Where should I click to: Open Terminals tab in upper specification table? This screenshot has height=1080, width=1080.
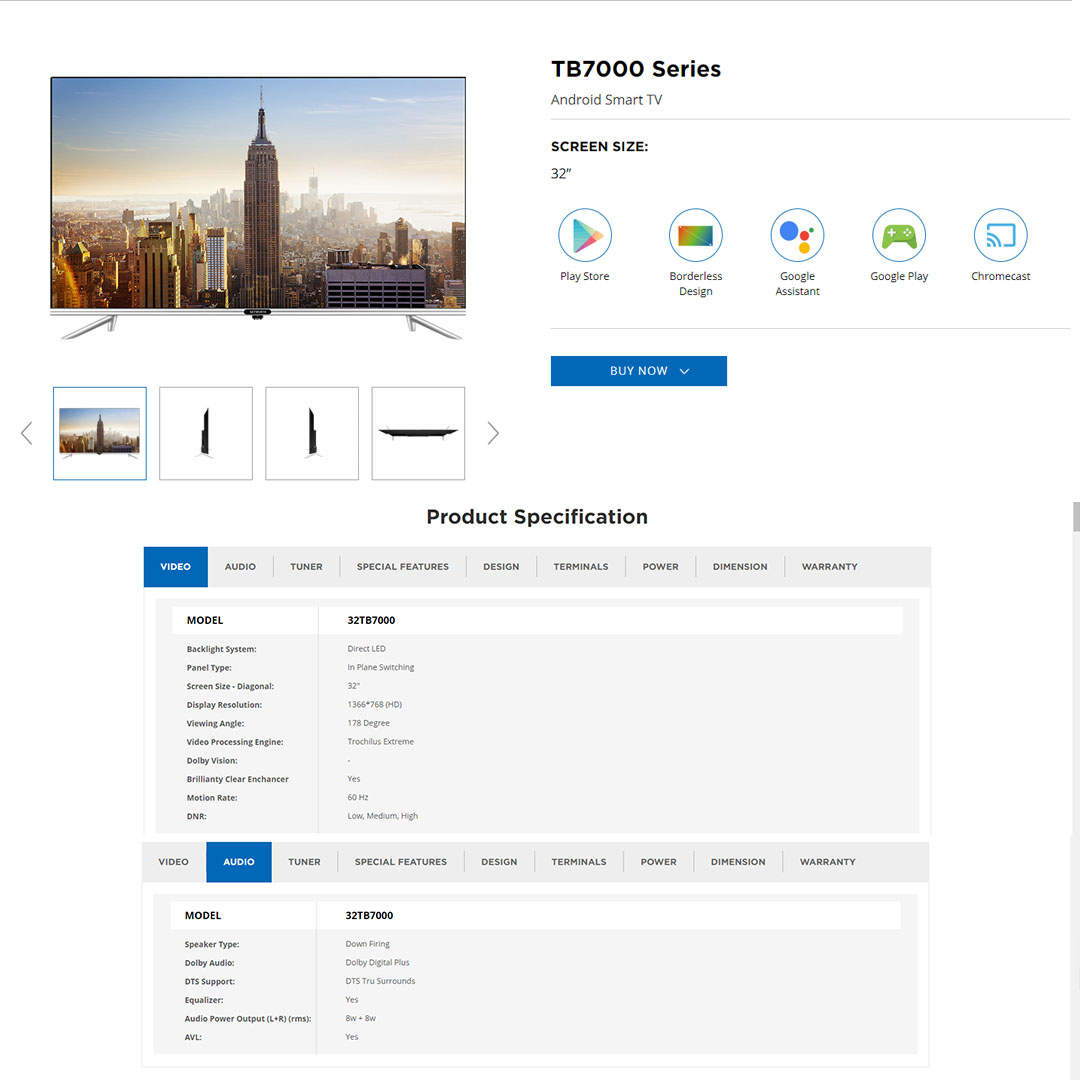(x=580, y=567)
